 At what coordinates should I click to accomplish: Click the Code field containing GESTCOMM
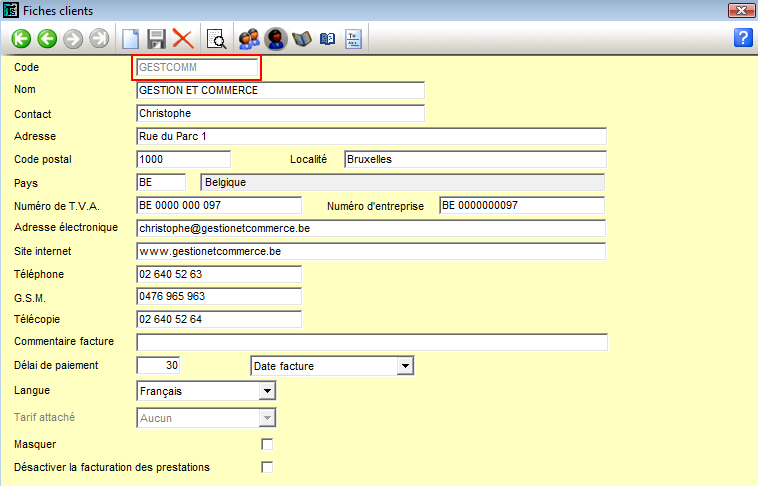click(x=197, y=67)
